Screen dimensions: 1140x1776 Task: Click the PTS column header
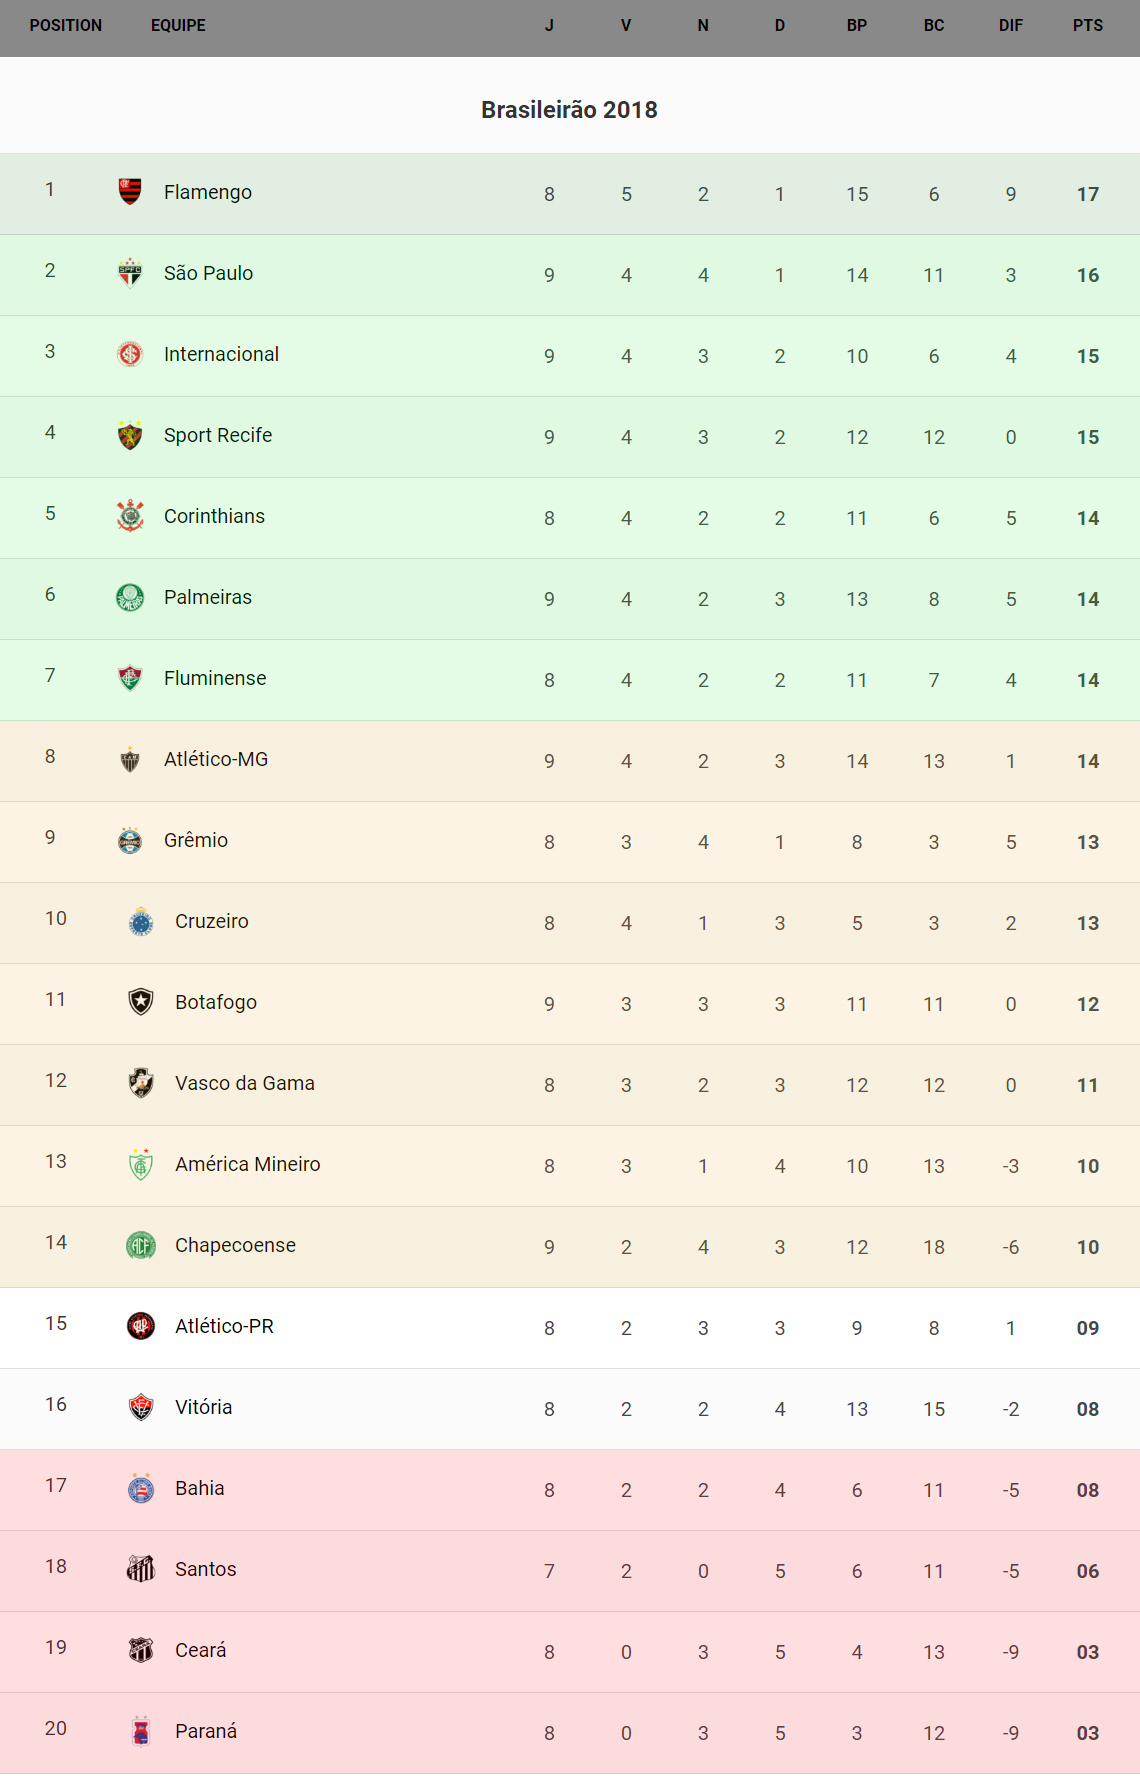tap(1087, 25)
